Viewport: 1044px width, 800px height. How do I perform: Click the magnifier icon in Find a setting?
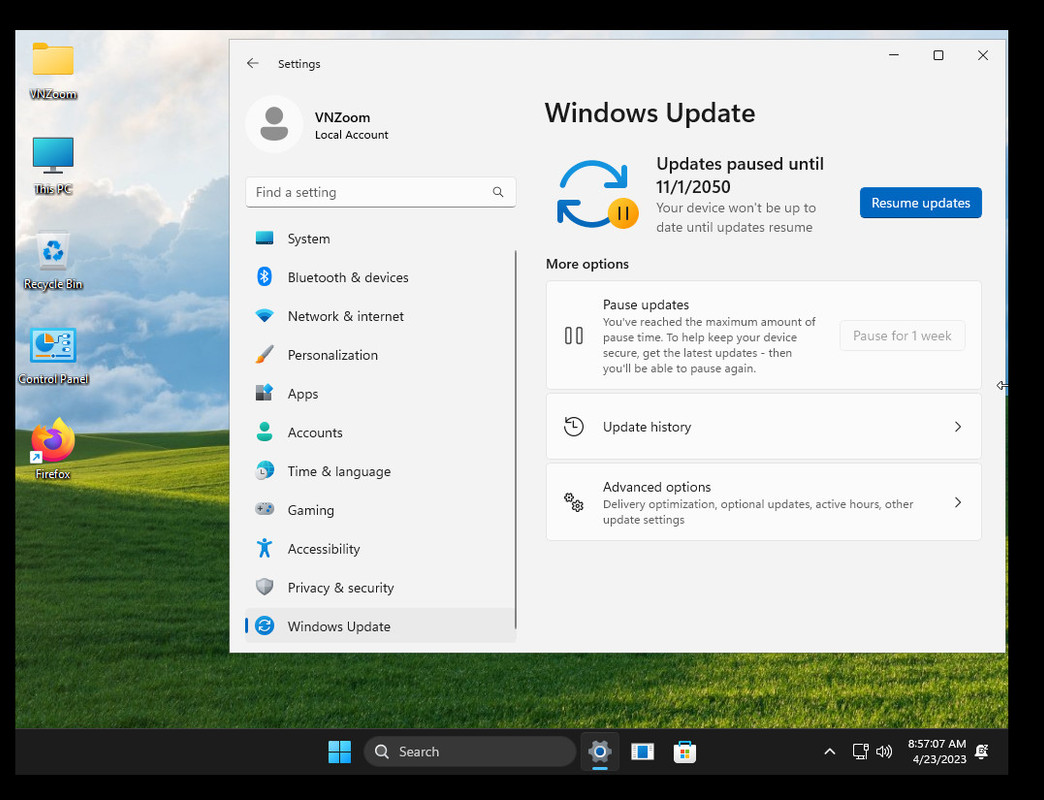[x=497, y=192]
